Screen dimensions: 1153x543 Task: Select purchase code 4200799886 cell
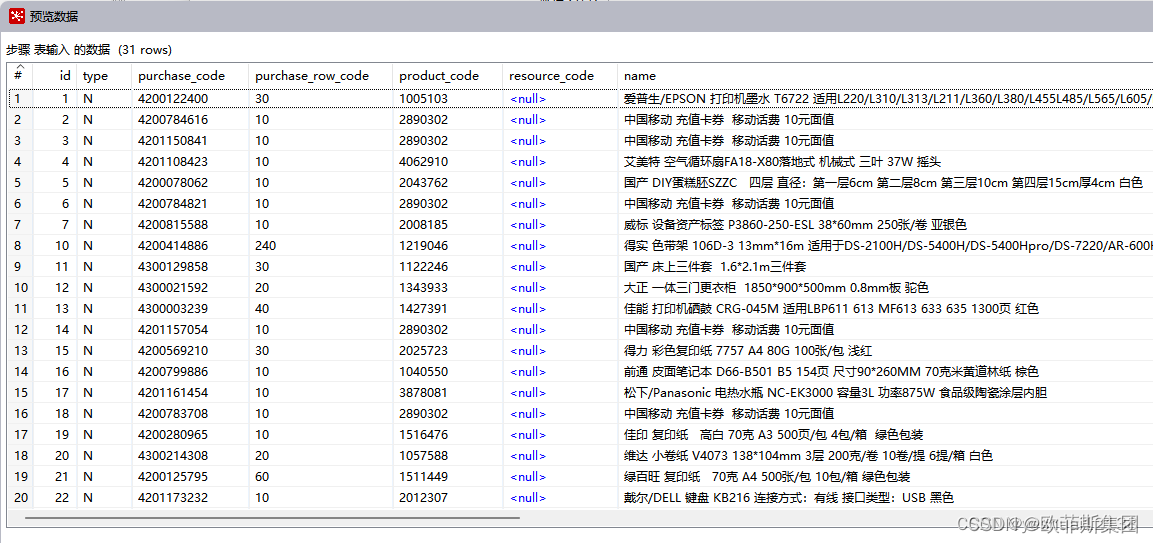tap(190, 372)
